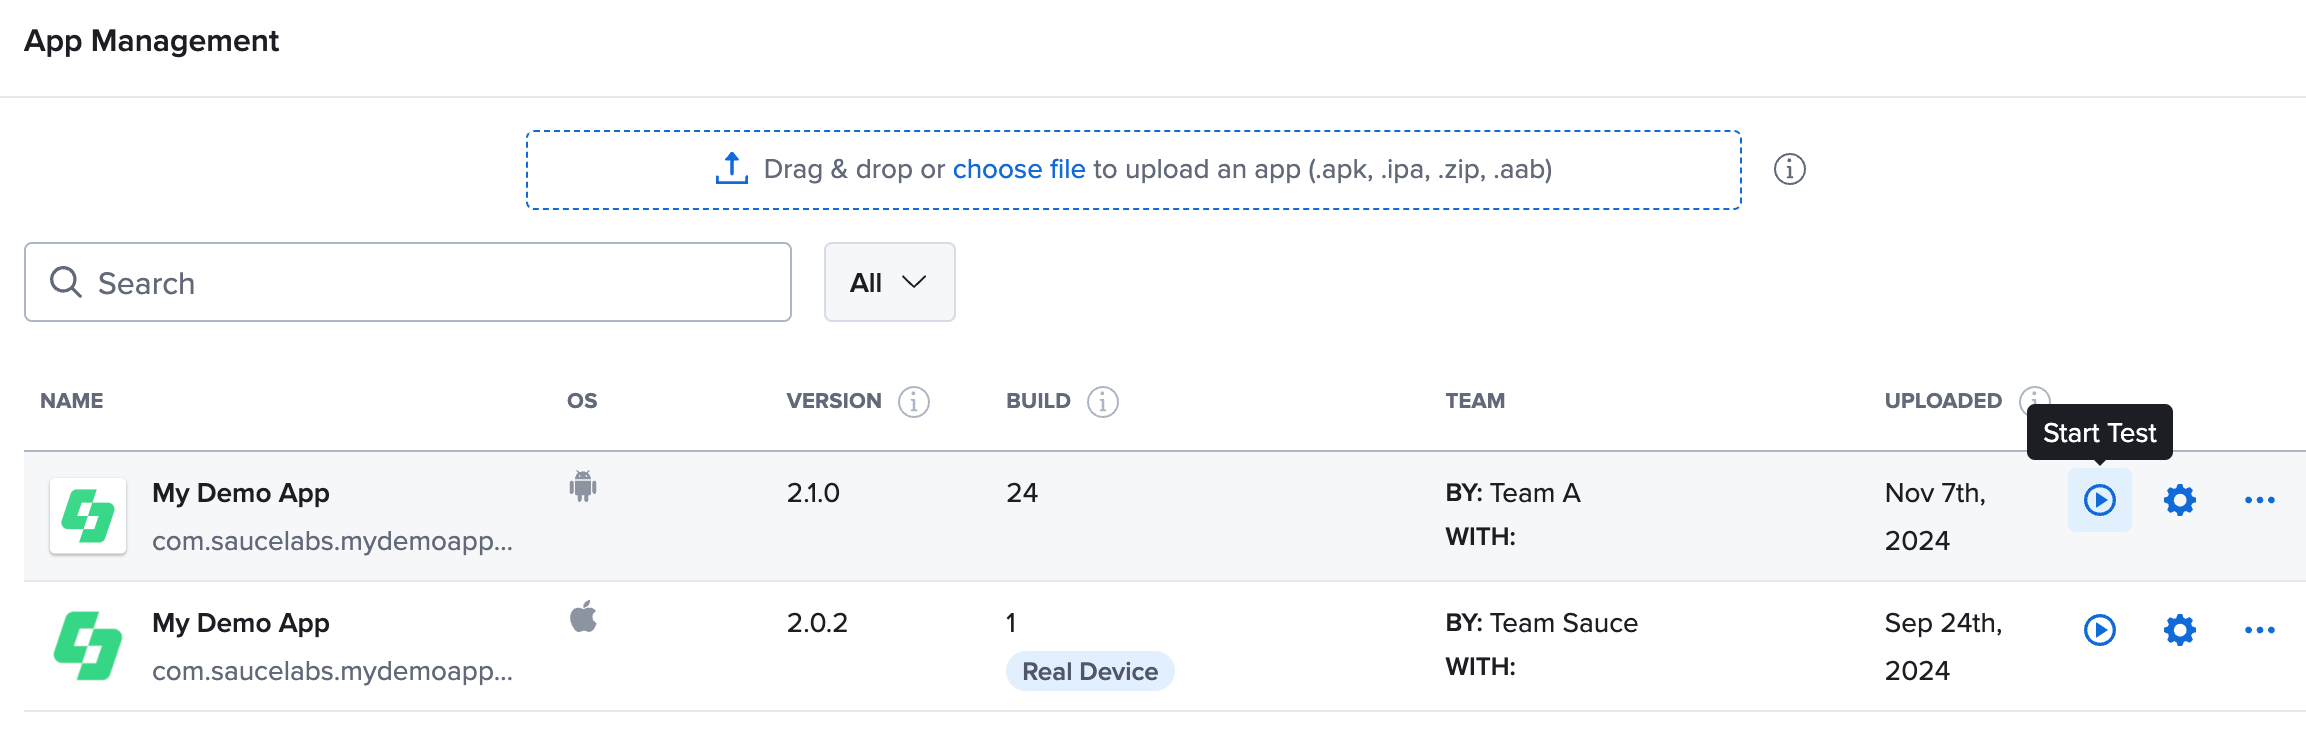Screen dimensions: 2306x744
Task: Open more options menu for Android app row
Action: [2259, 500]
